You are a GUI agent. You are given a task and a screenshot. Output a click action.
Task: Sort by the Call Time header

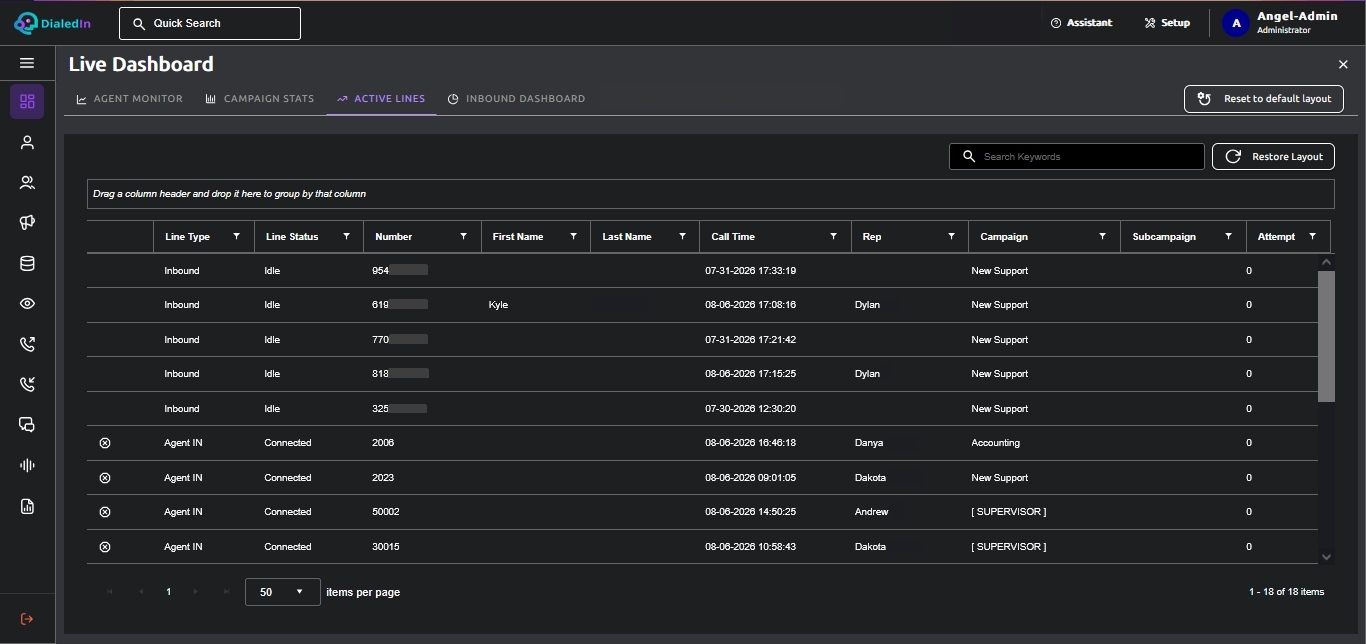733,237
